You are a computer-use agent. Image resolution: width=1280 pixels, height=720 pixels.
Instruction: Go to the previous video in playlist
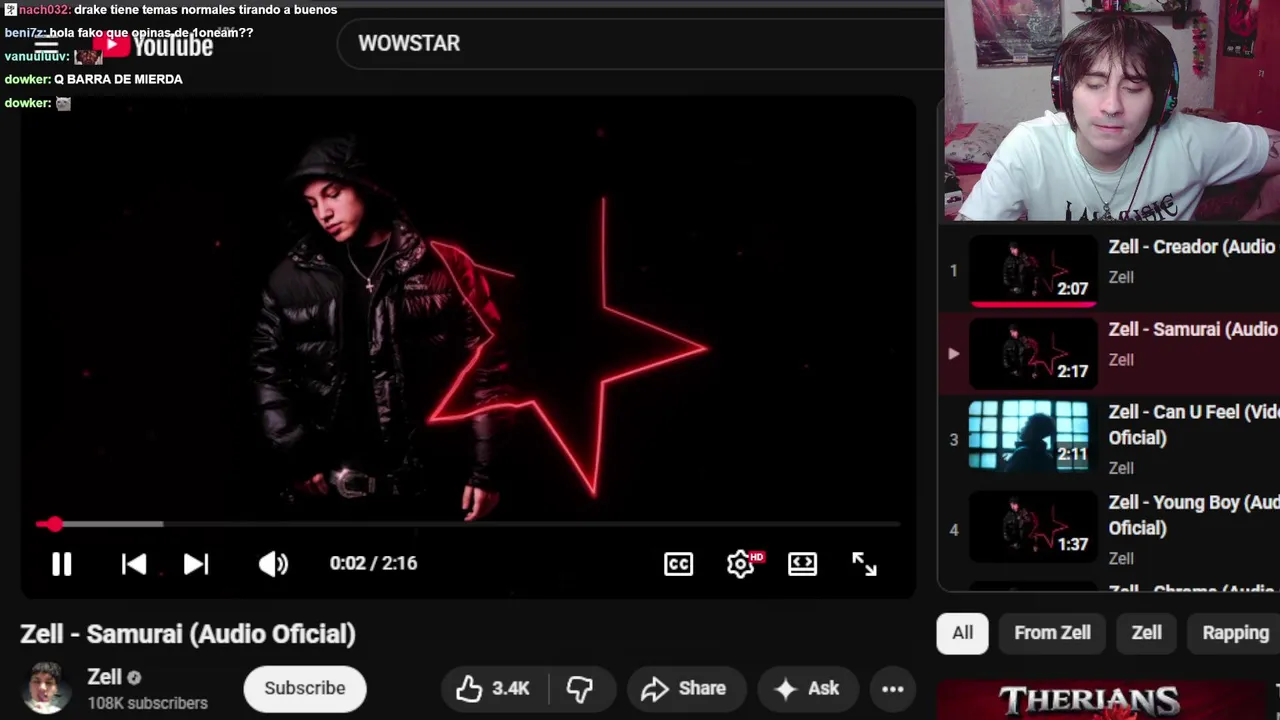[x=134, y=564]
